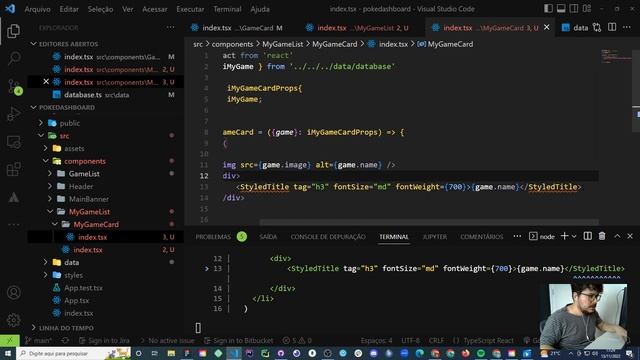Click Sign in to Bitbucket status item
Viewport: 640px width, 360px height.
click(x=239, y=340)
